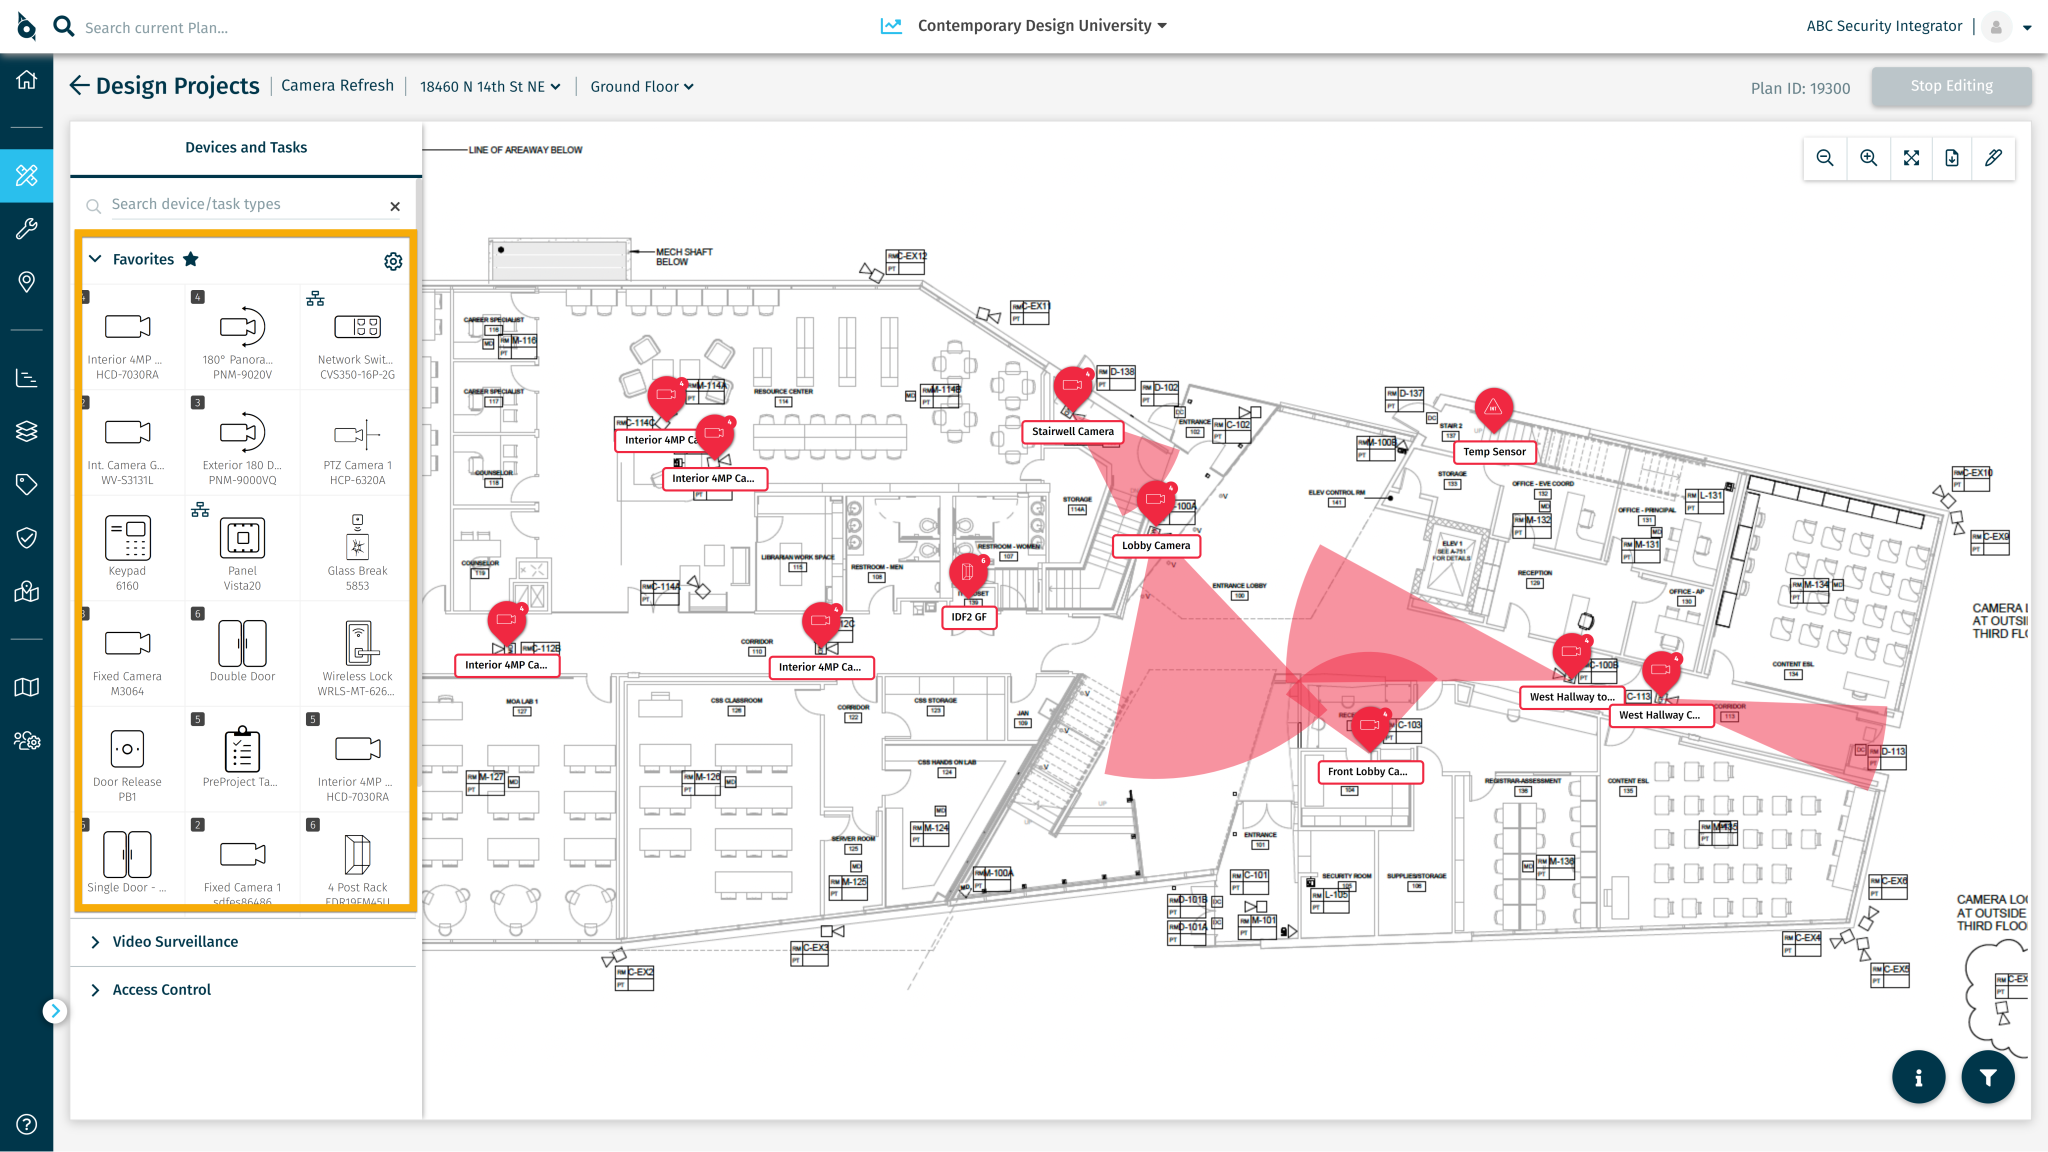Image resolution: width=2048 pixels, height=1152 pixels.
Task: Clear the device search field with the X
Action: (395, 205)
